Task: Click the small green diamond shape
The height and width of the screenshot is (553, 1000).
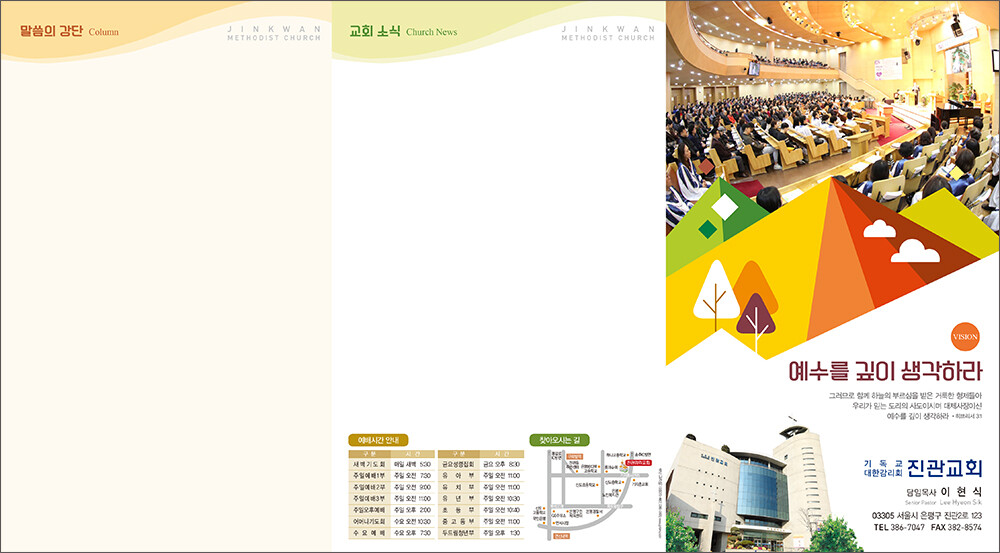Action: 708,229
